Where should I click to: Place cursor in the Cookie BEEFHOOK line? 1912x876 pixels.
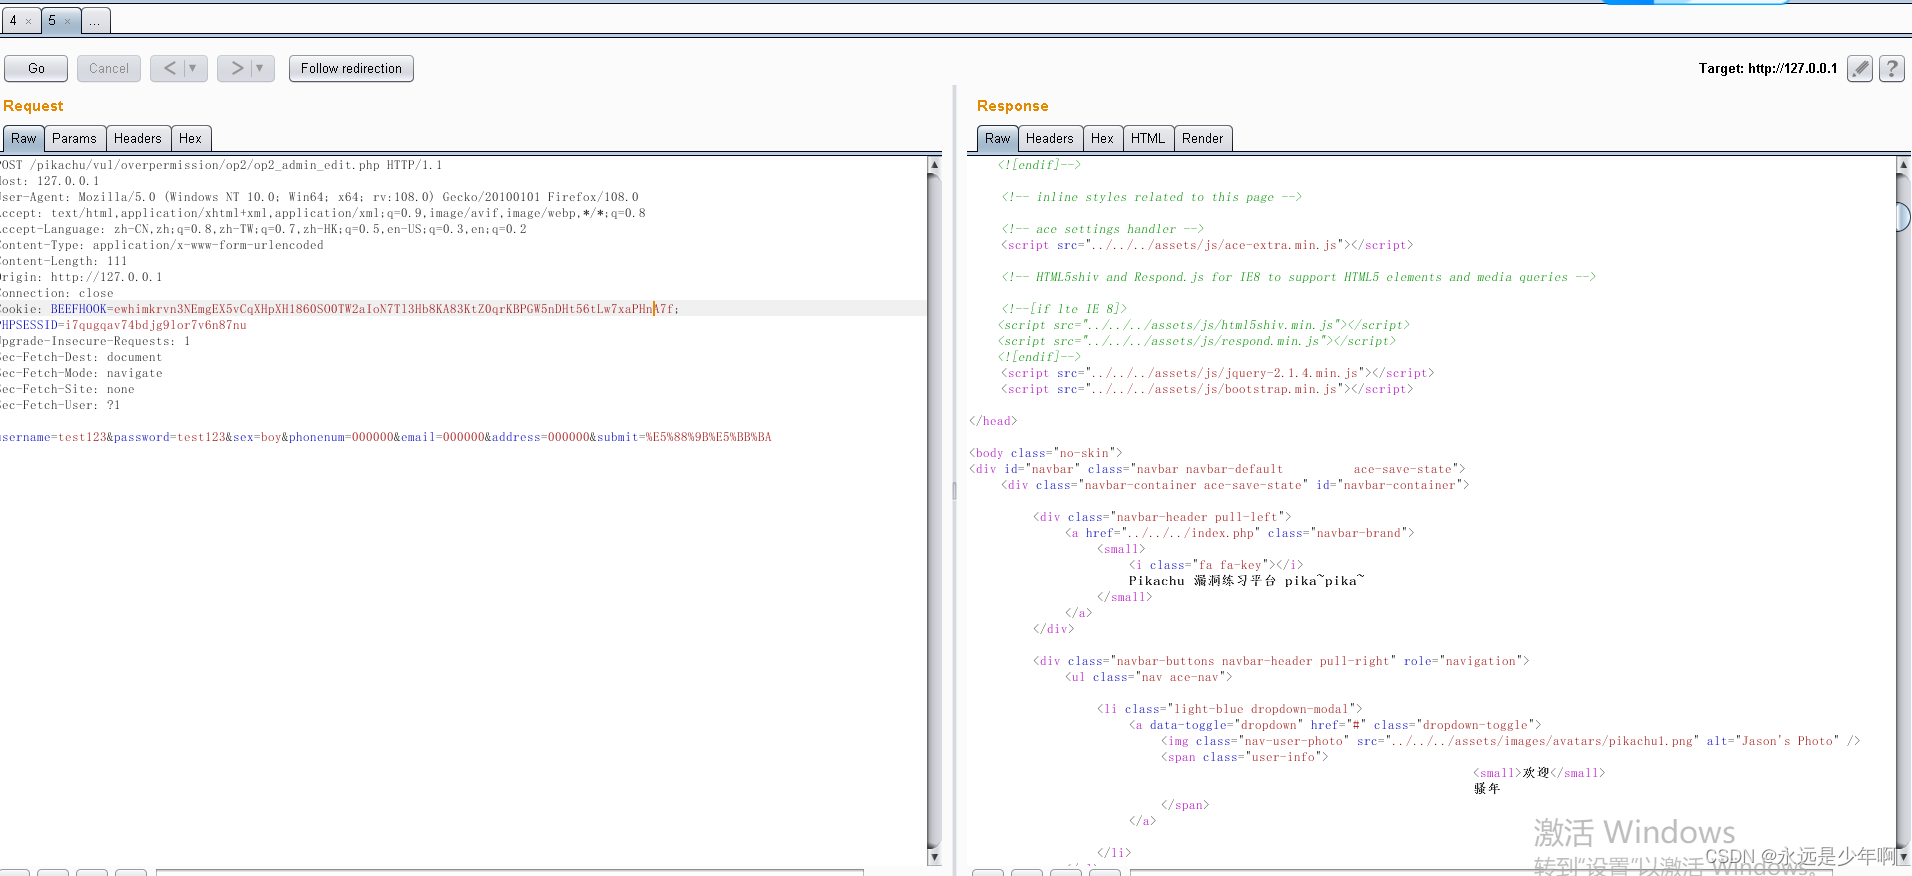coord(340,309)
